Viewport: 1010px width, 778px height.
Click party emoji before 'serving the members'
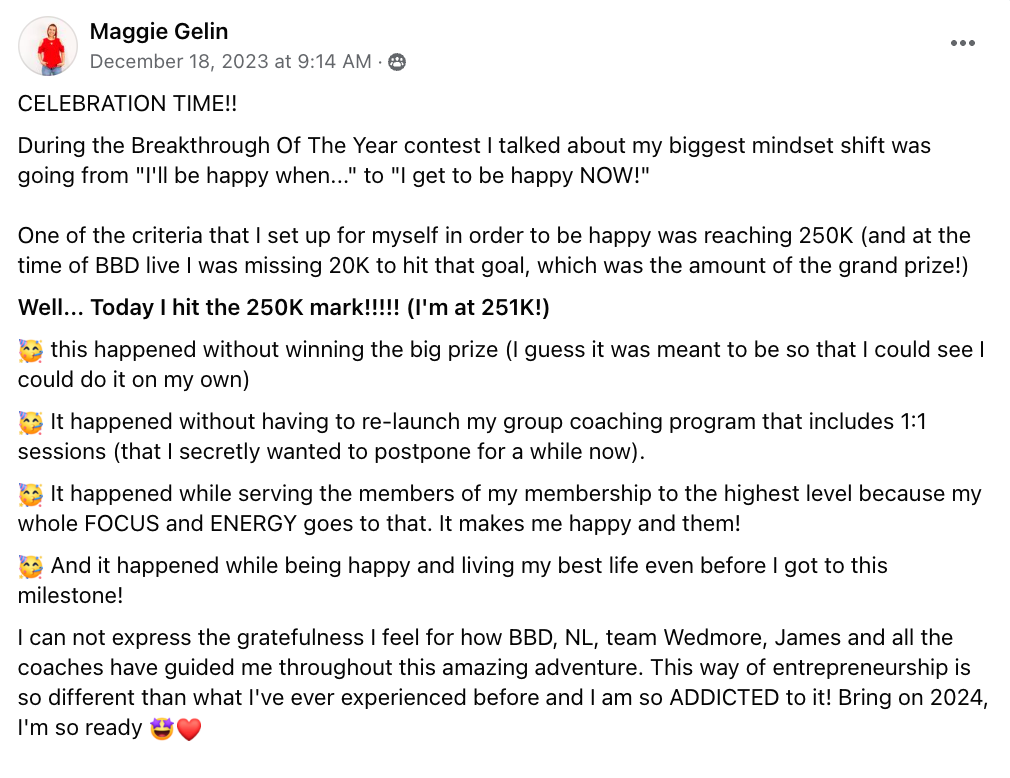(31, 495)
